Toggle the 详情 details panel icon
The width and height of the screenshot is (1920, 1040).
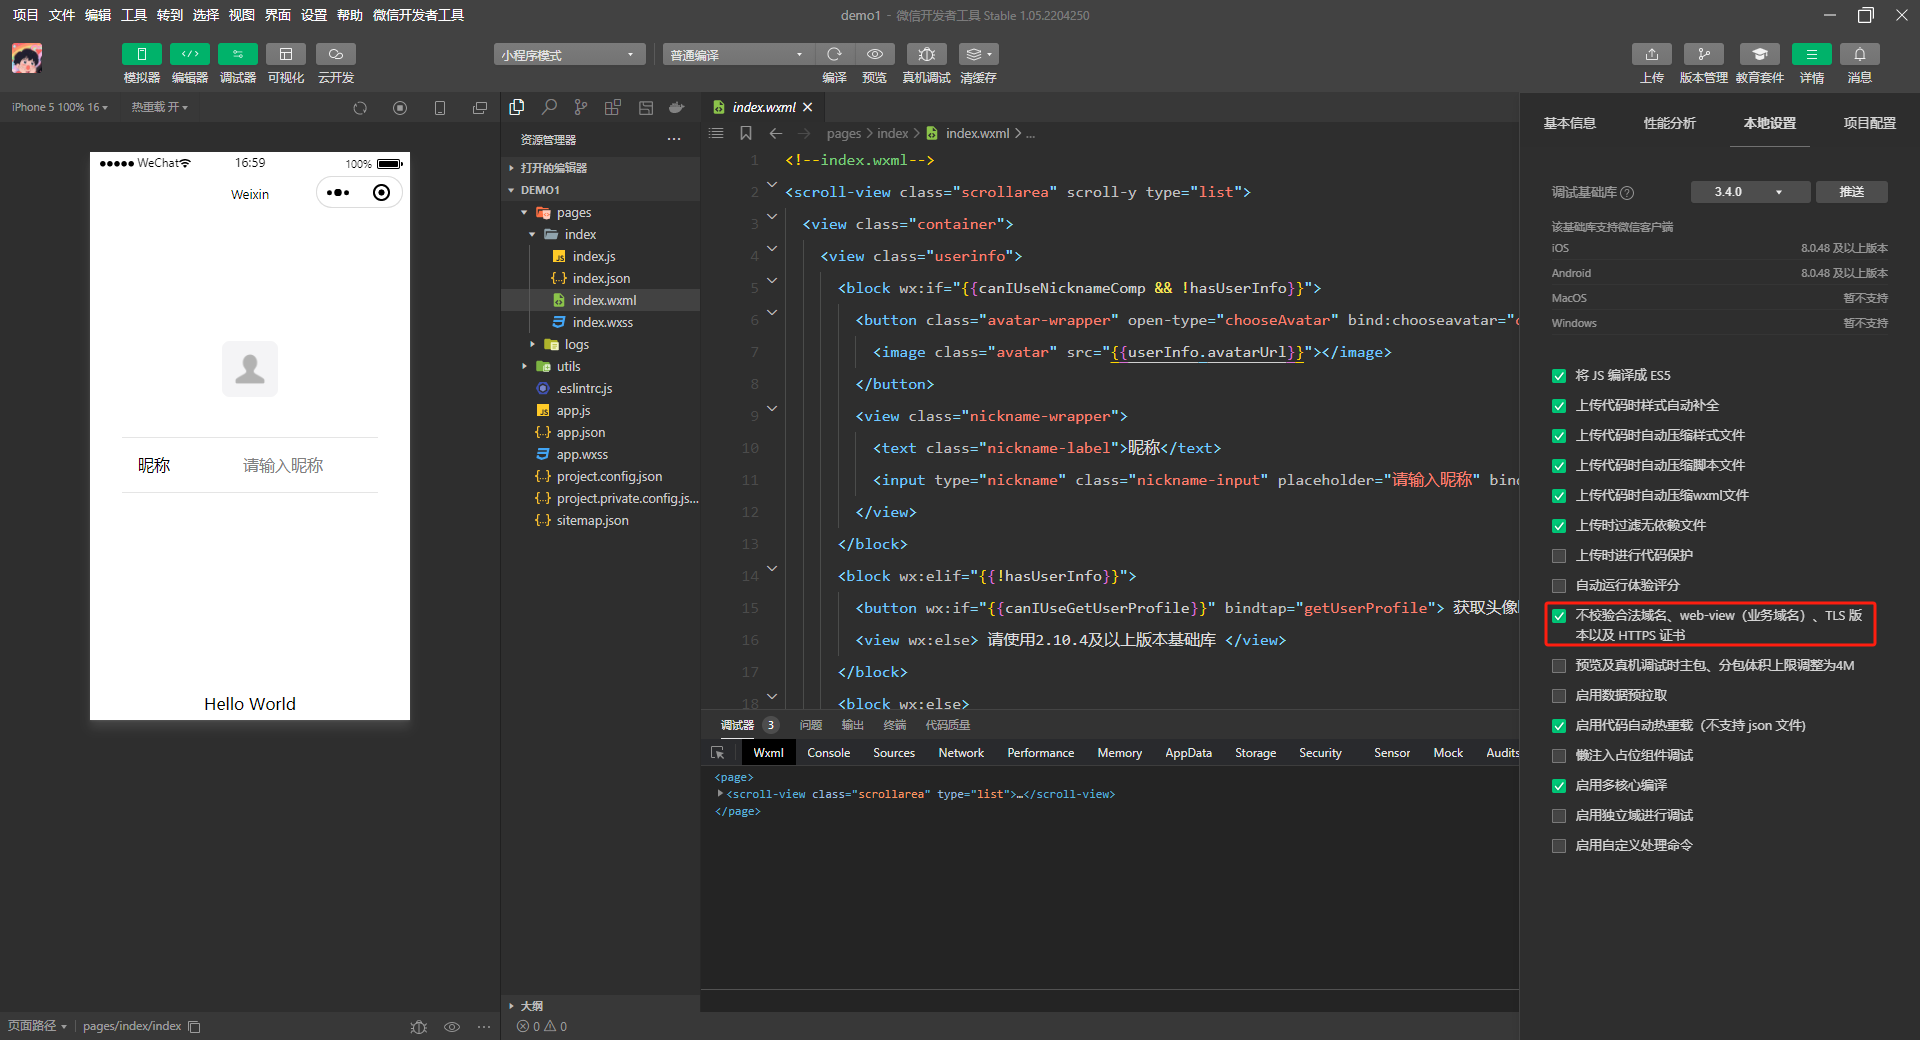click(1811, 54)
